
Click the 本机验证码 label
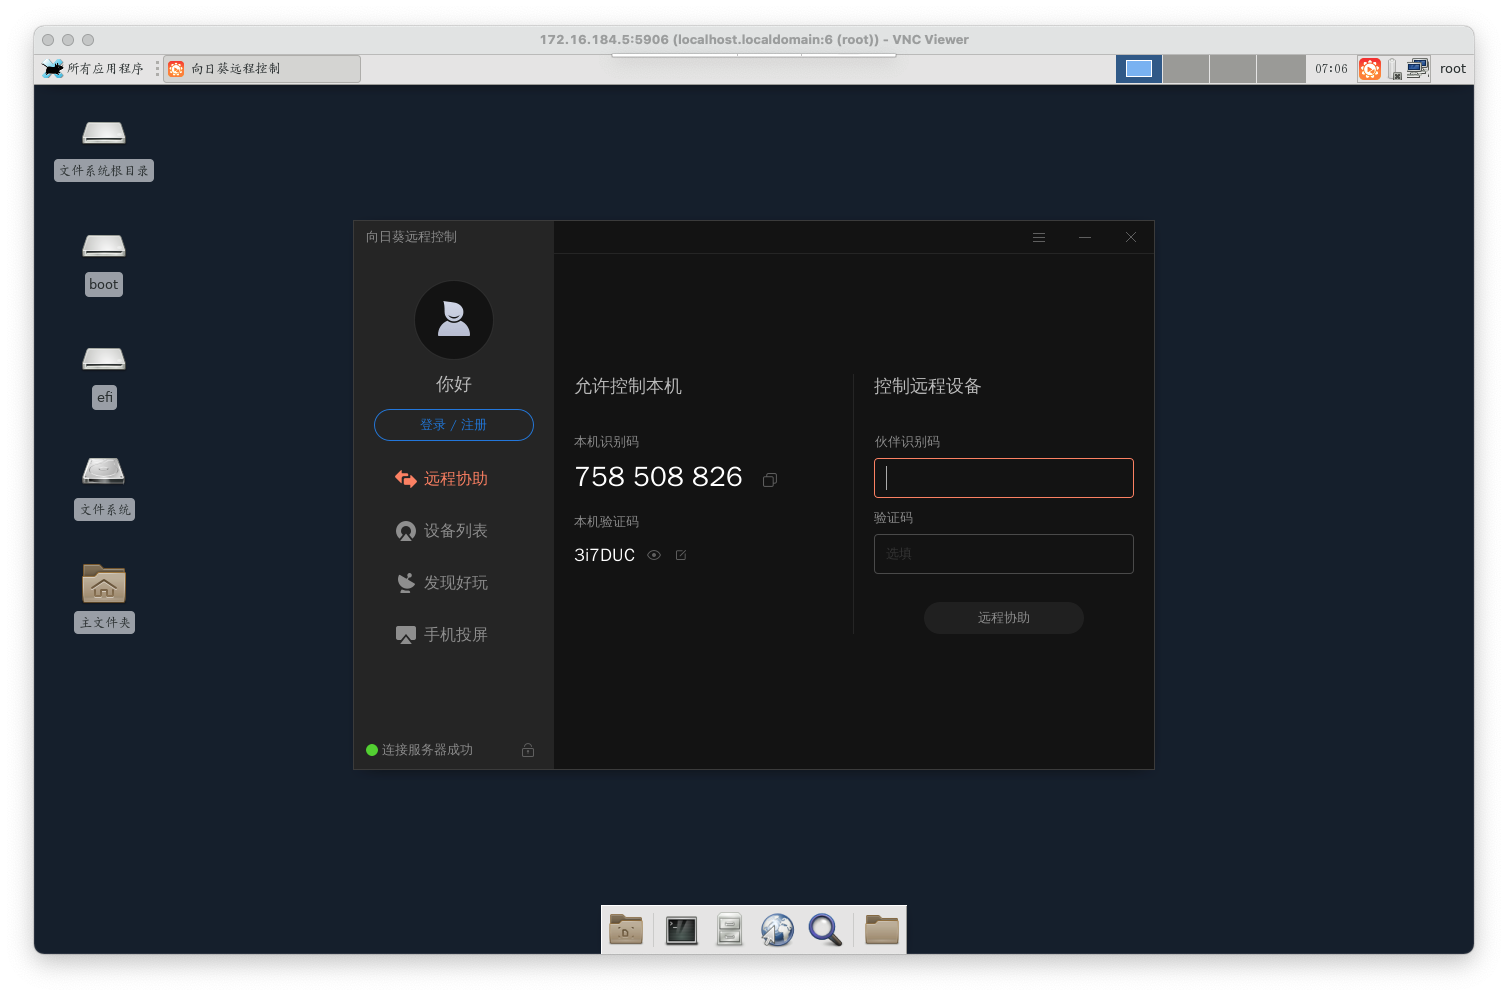tap(607, 522)
